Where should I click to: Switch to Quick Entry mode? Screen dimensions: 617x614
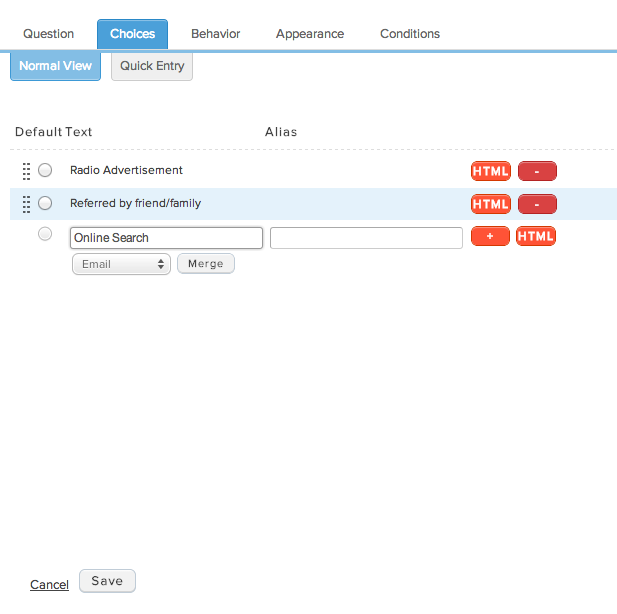coord(152,66)
